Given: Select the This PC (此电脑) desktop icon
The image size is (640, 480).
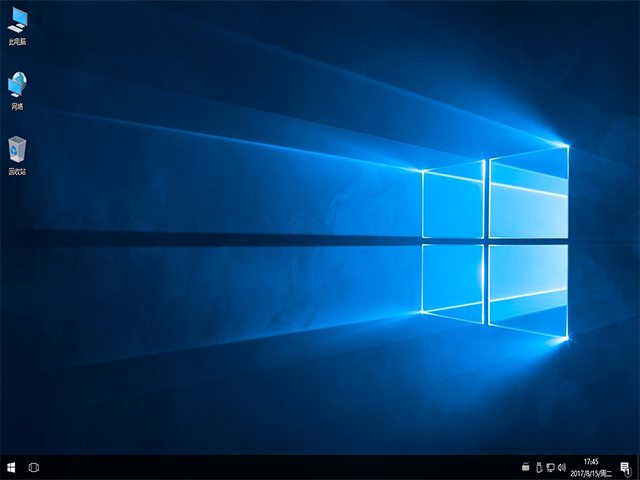Looking at the screenshot, I should coord(17,21).
